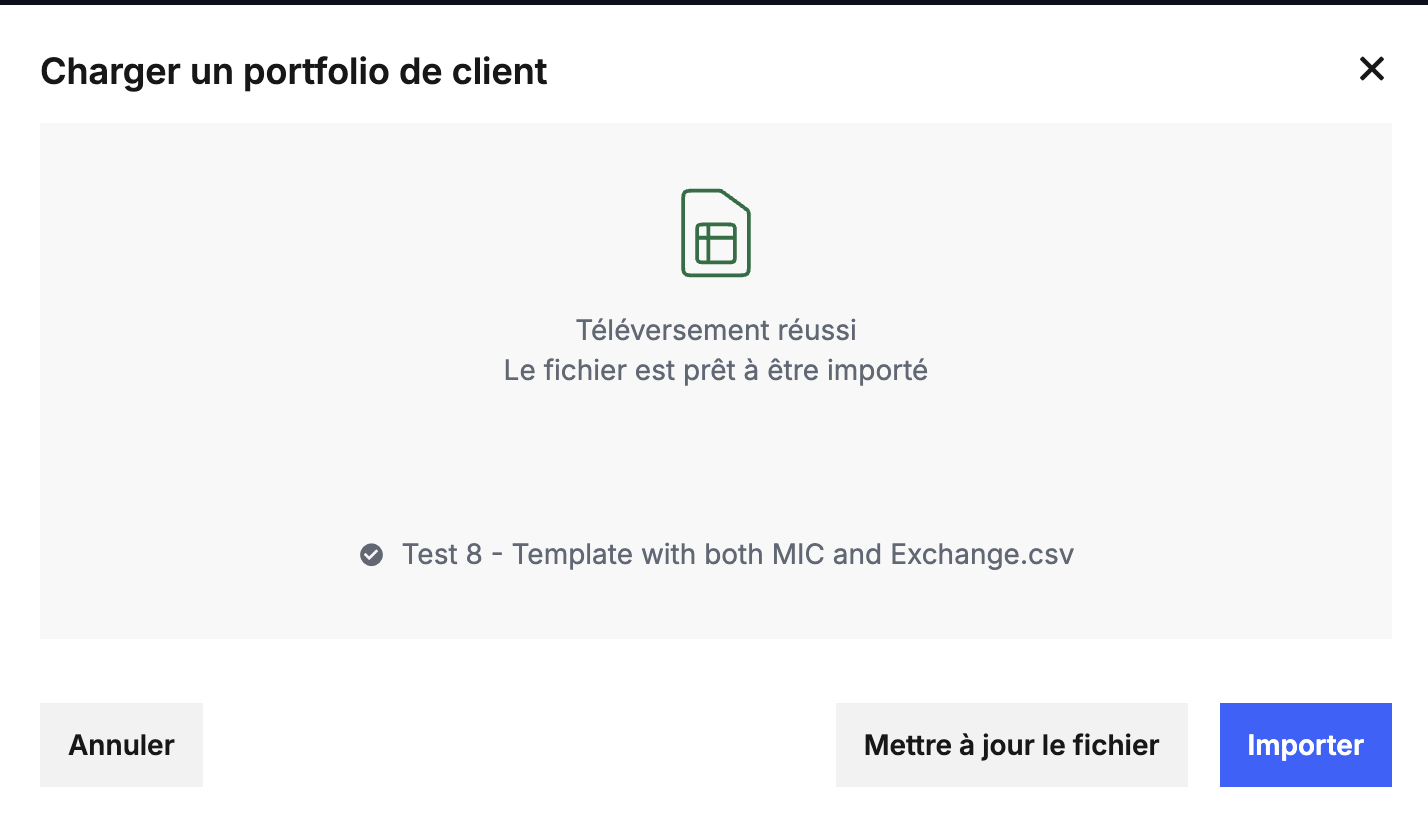This screenshot has height=820, width=1428.
Task: Import the uploaded CSV with the blue button
Action: tap(1305, 745)
